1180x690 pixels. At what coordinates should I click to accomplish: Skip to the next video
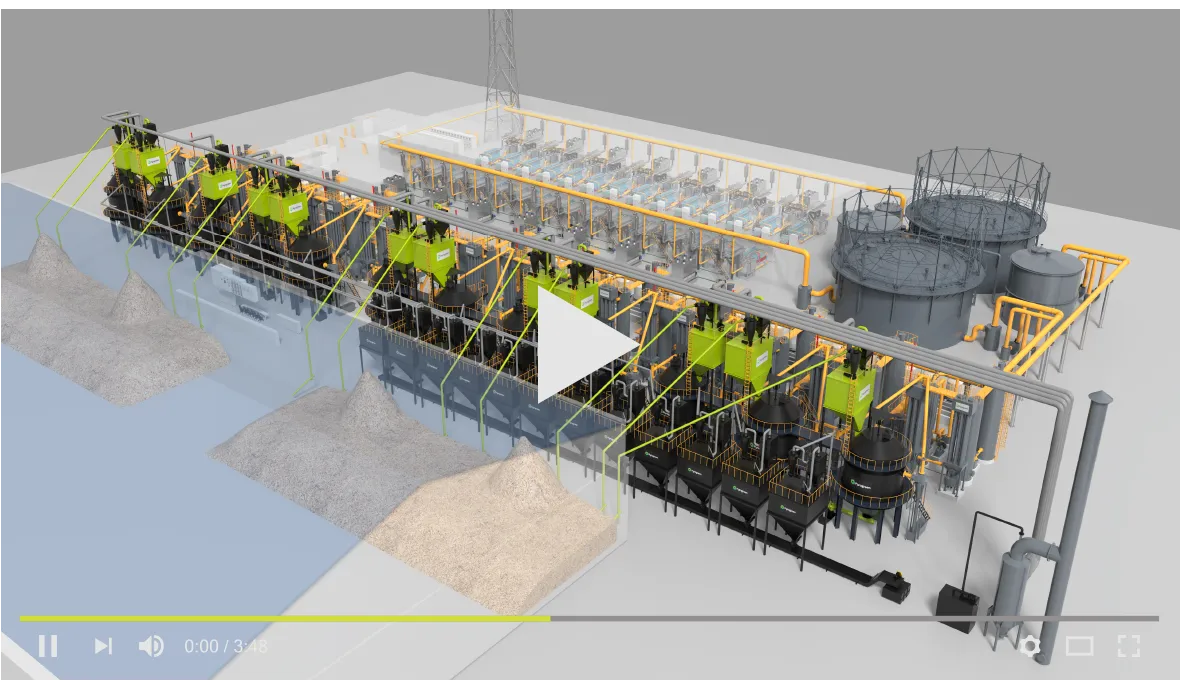pos(103,646)
